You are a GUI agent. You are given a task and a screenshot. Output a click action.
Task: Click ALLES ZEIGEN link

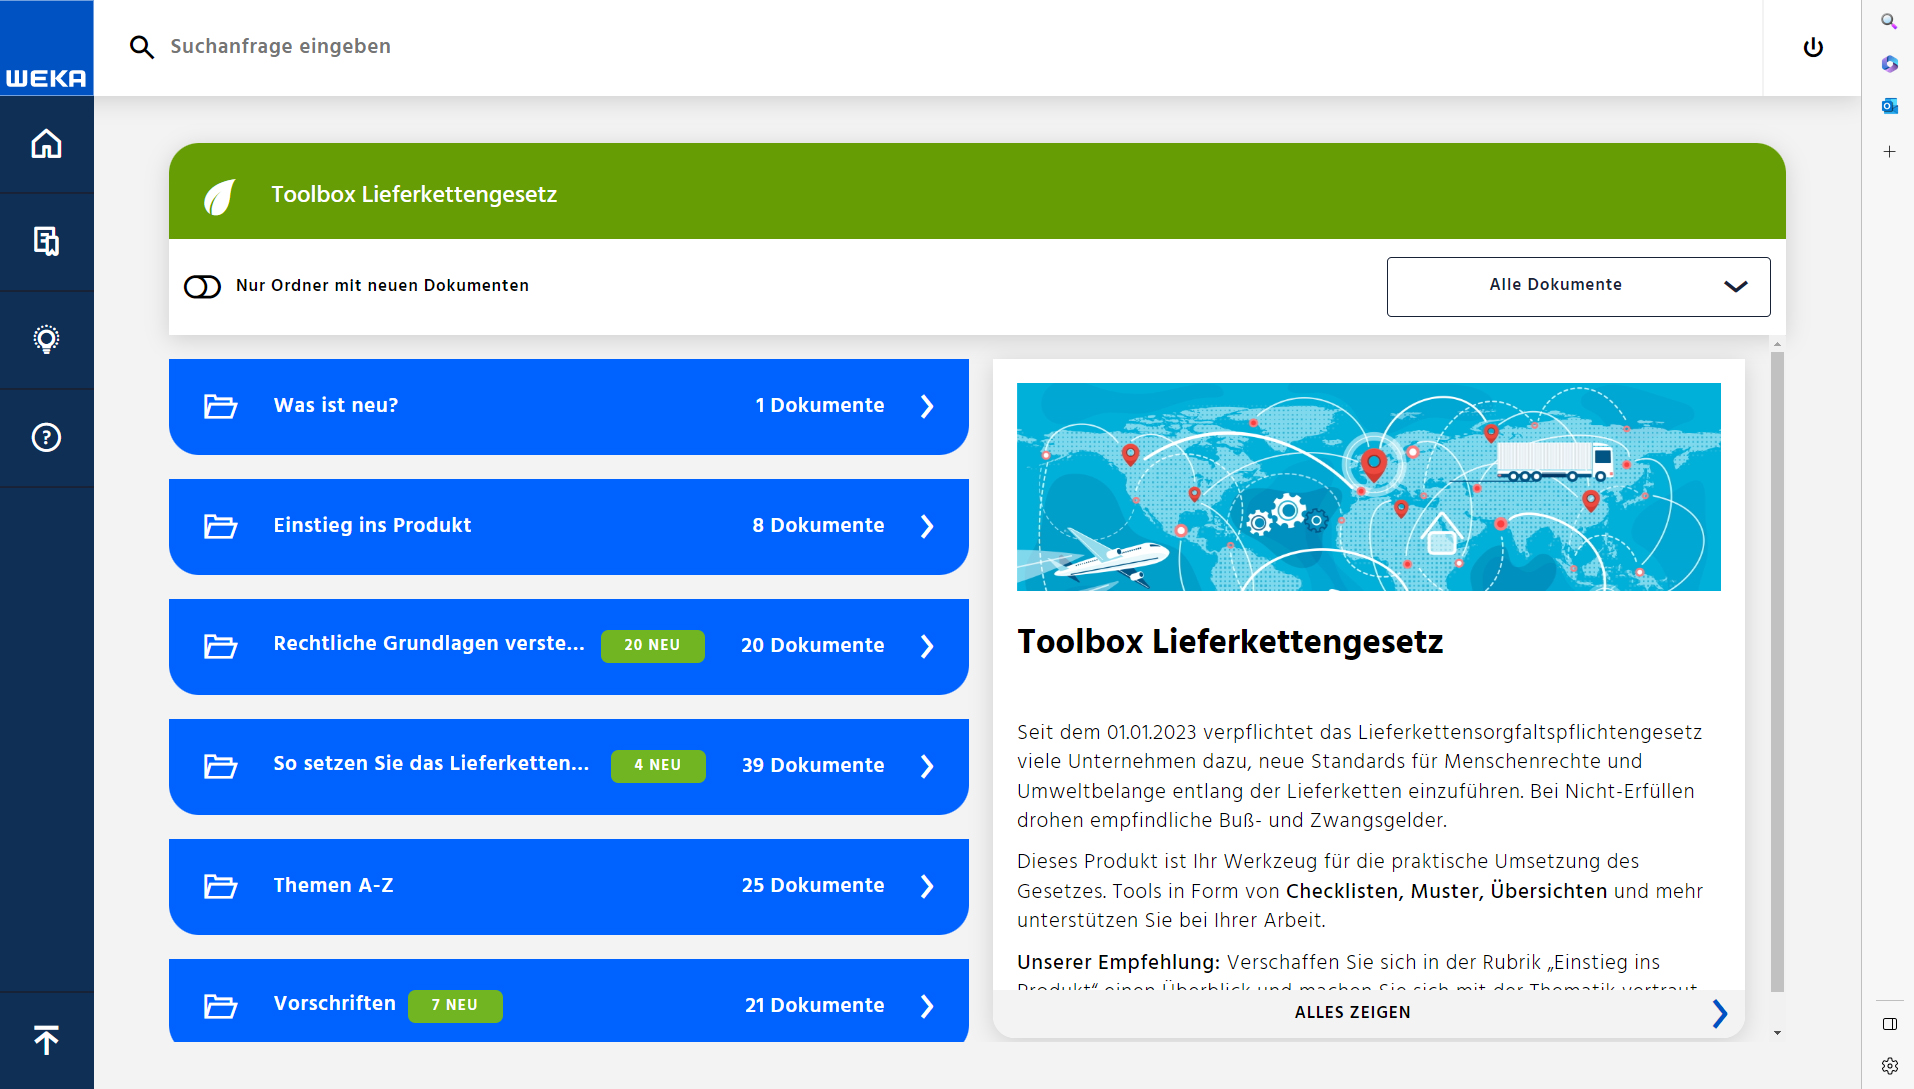[1352, 1013]
